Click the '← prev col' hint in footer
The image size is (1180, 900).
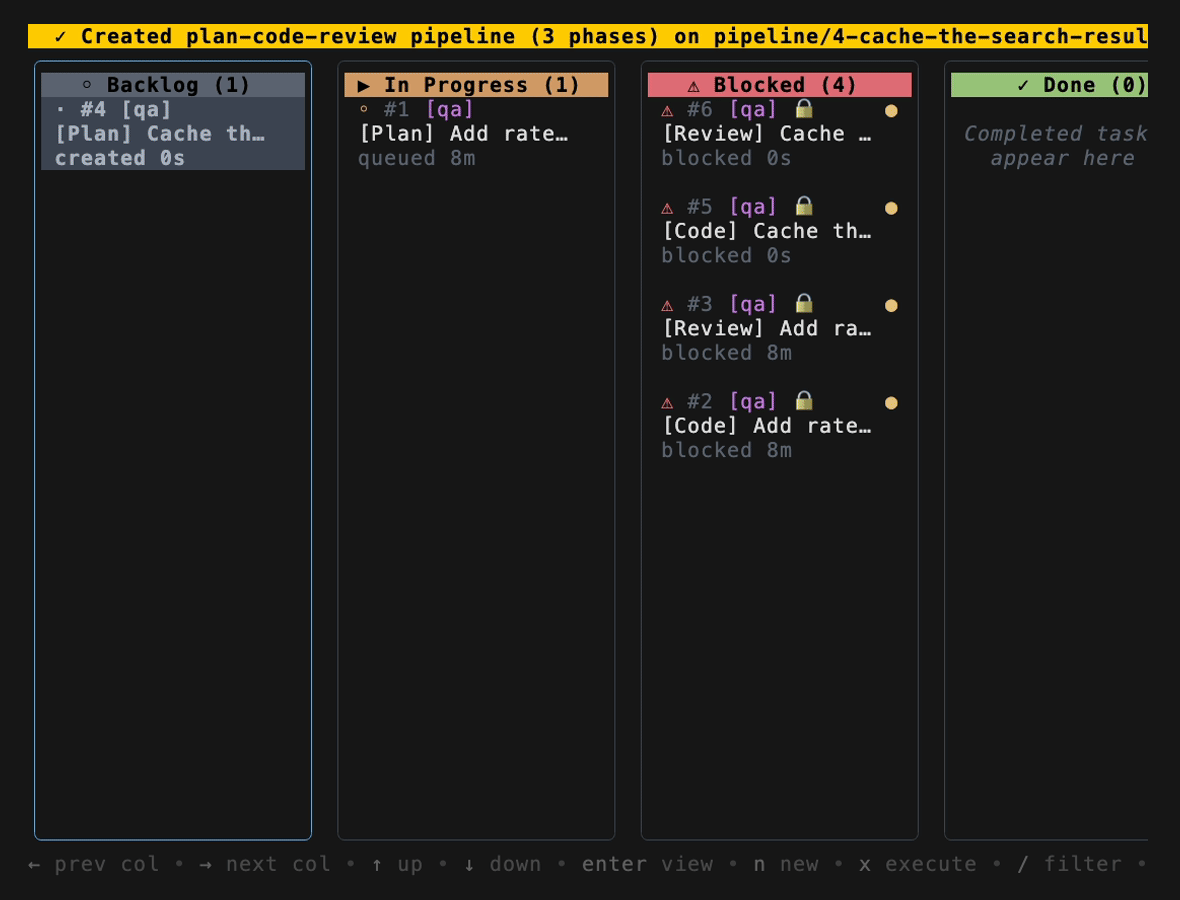coord(93,864)
